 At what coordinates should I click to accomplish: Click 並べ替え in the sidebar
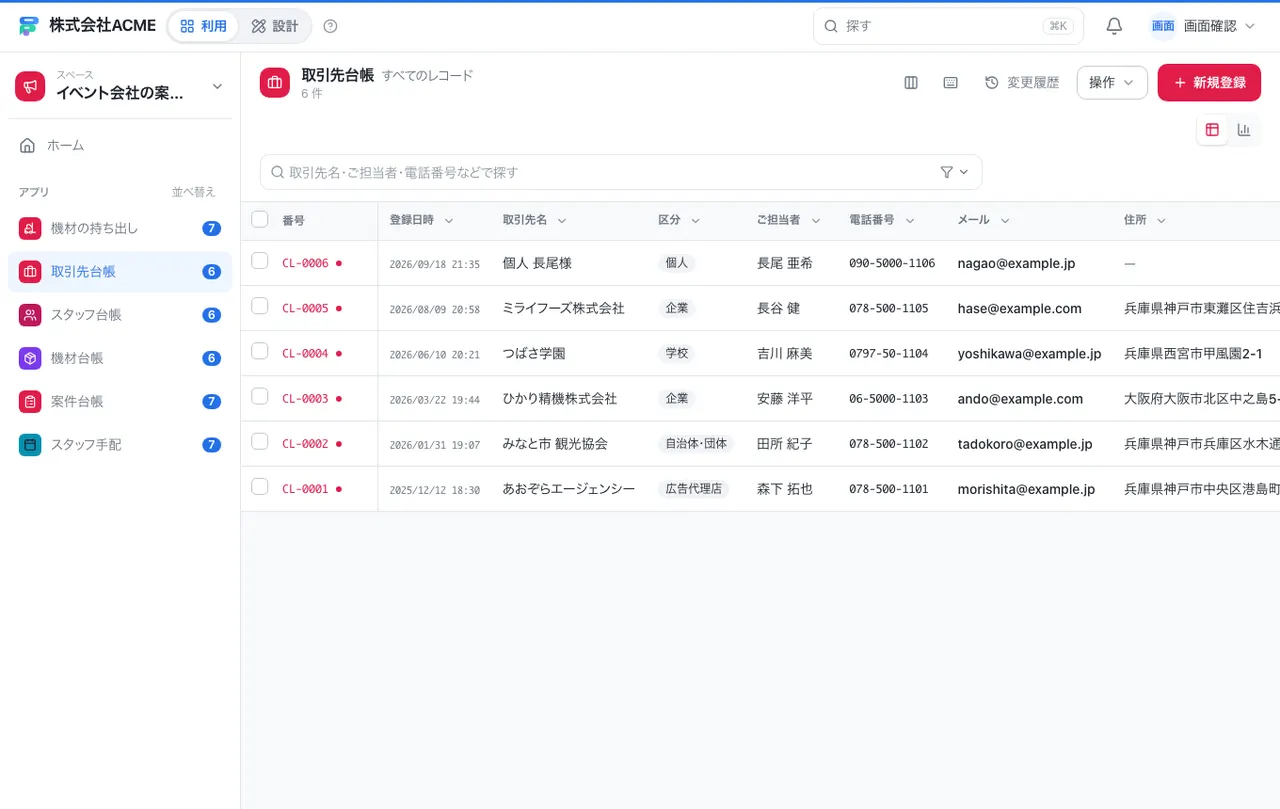coord(193,192)
